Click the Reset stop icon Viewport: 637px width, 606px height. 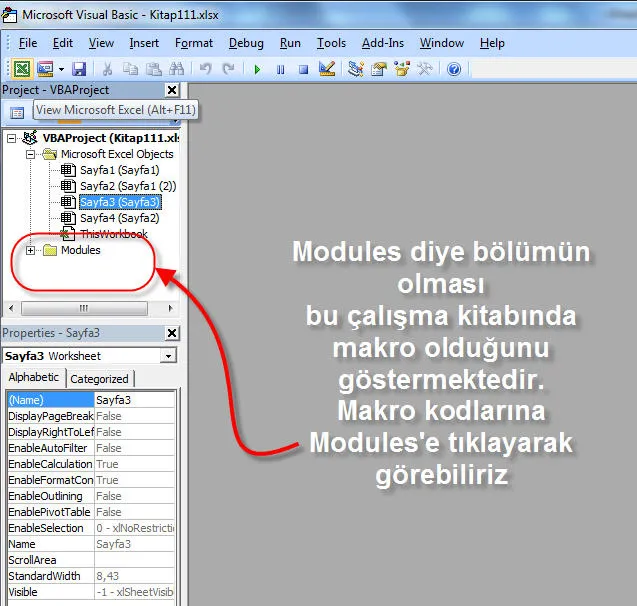[x=302, y=69]
